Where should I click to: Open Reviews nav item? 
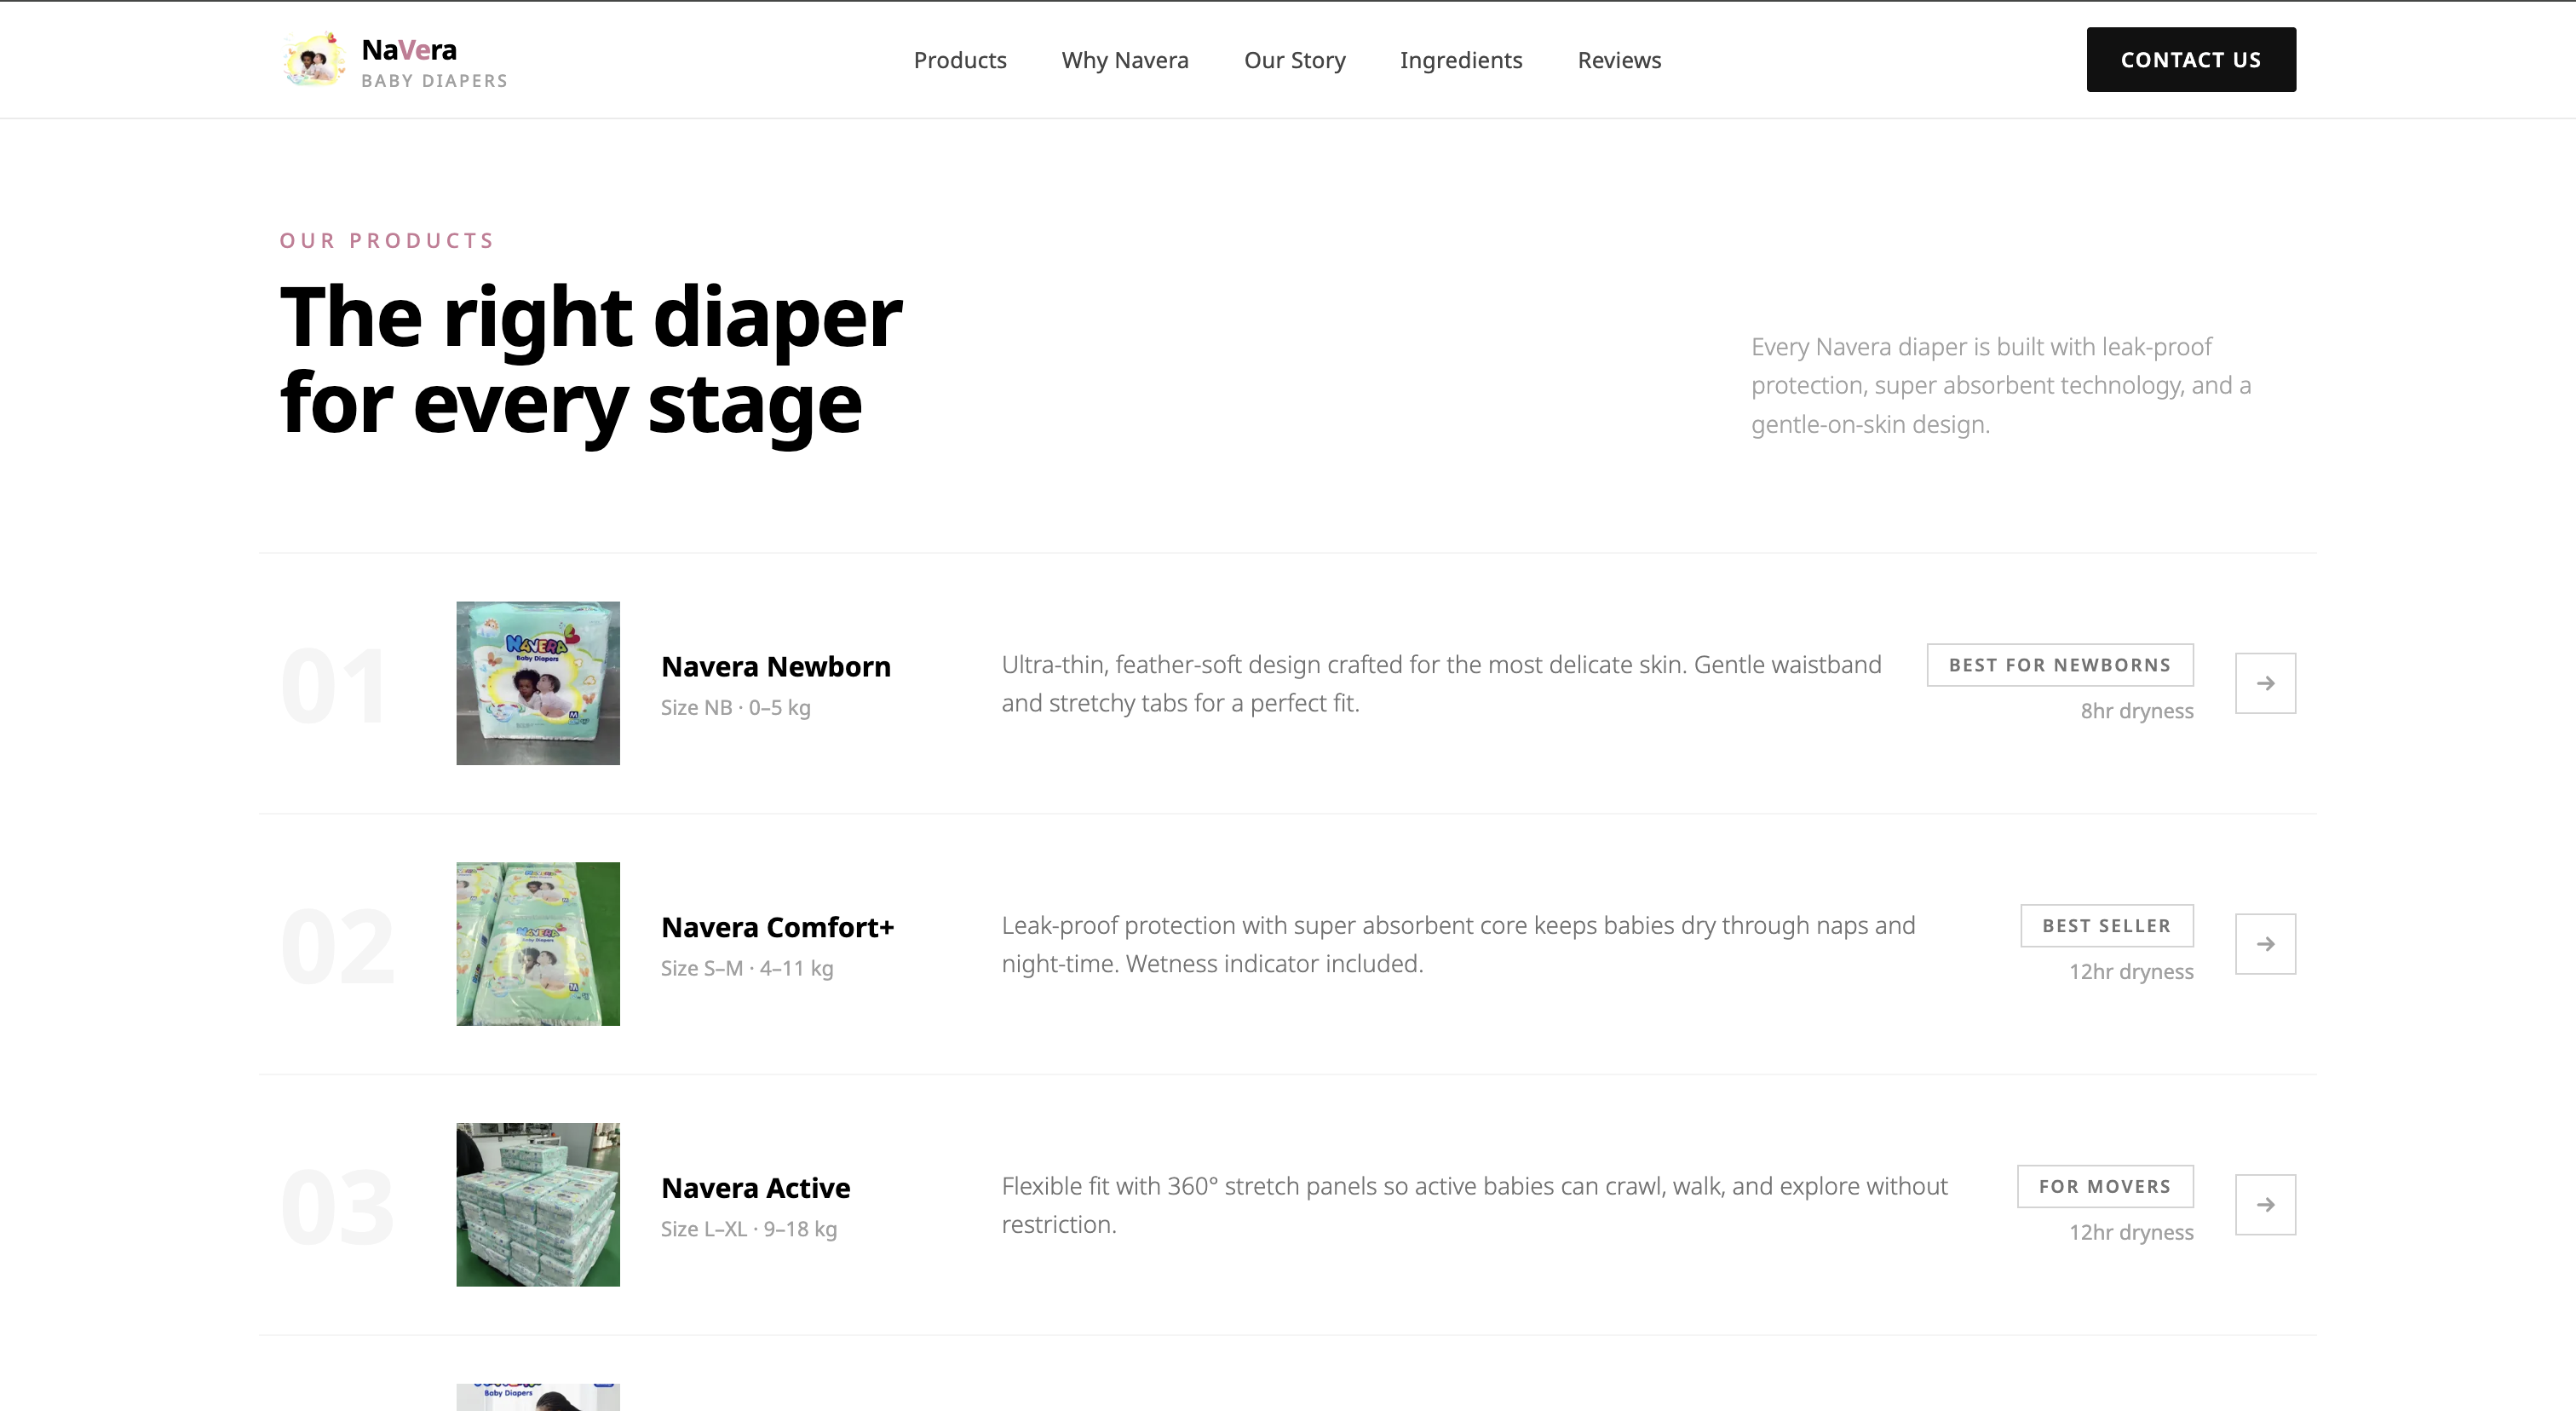click(x=1619, y=60)
